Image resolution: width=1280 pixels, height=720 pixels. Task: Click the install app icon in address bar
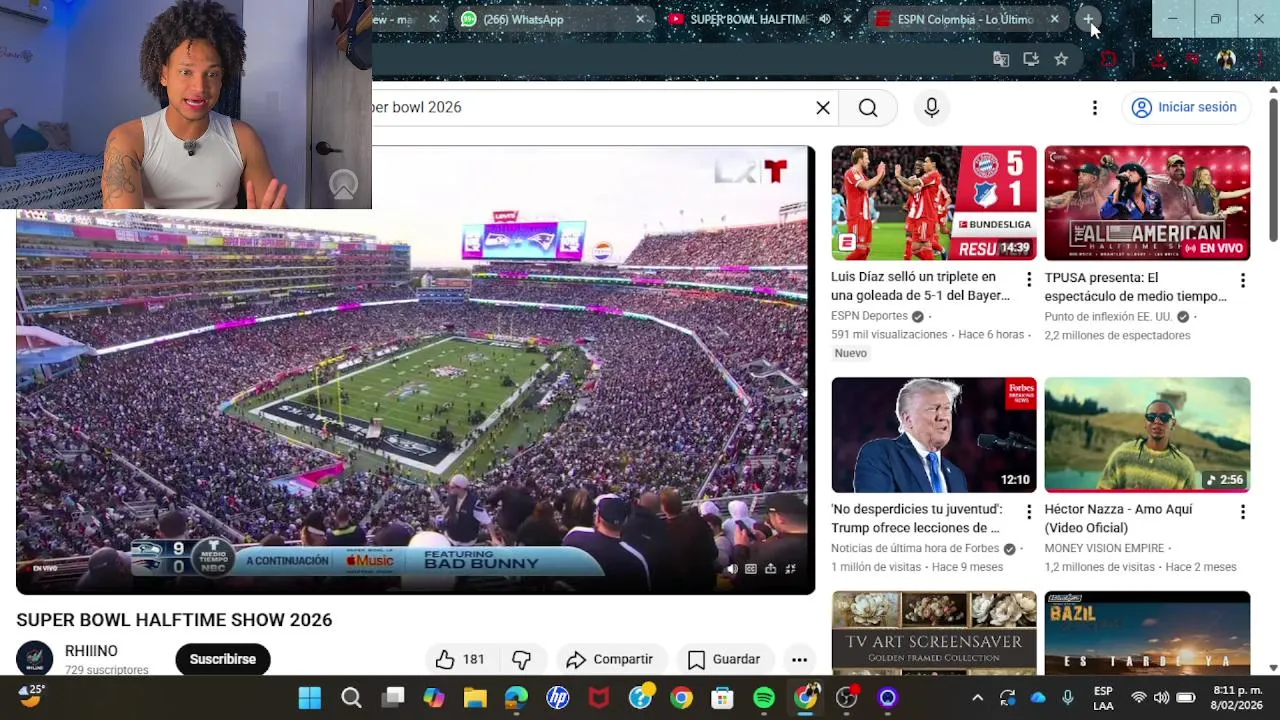click(x=1031, y=59)
